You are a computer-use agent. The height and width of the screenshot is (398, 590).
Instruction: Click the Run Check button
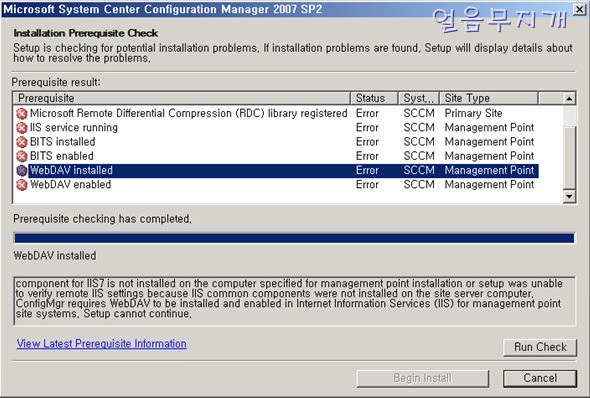(x=540, y=347)
